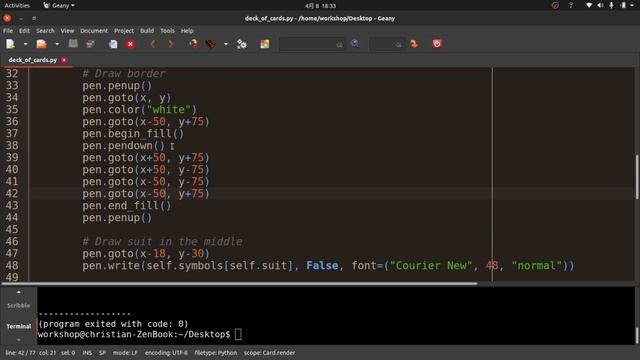Screen dimensions: 640x360
Task: Open the View menu
Action: click(67, 31)
